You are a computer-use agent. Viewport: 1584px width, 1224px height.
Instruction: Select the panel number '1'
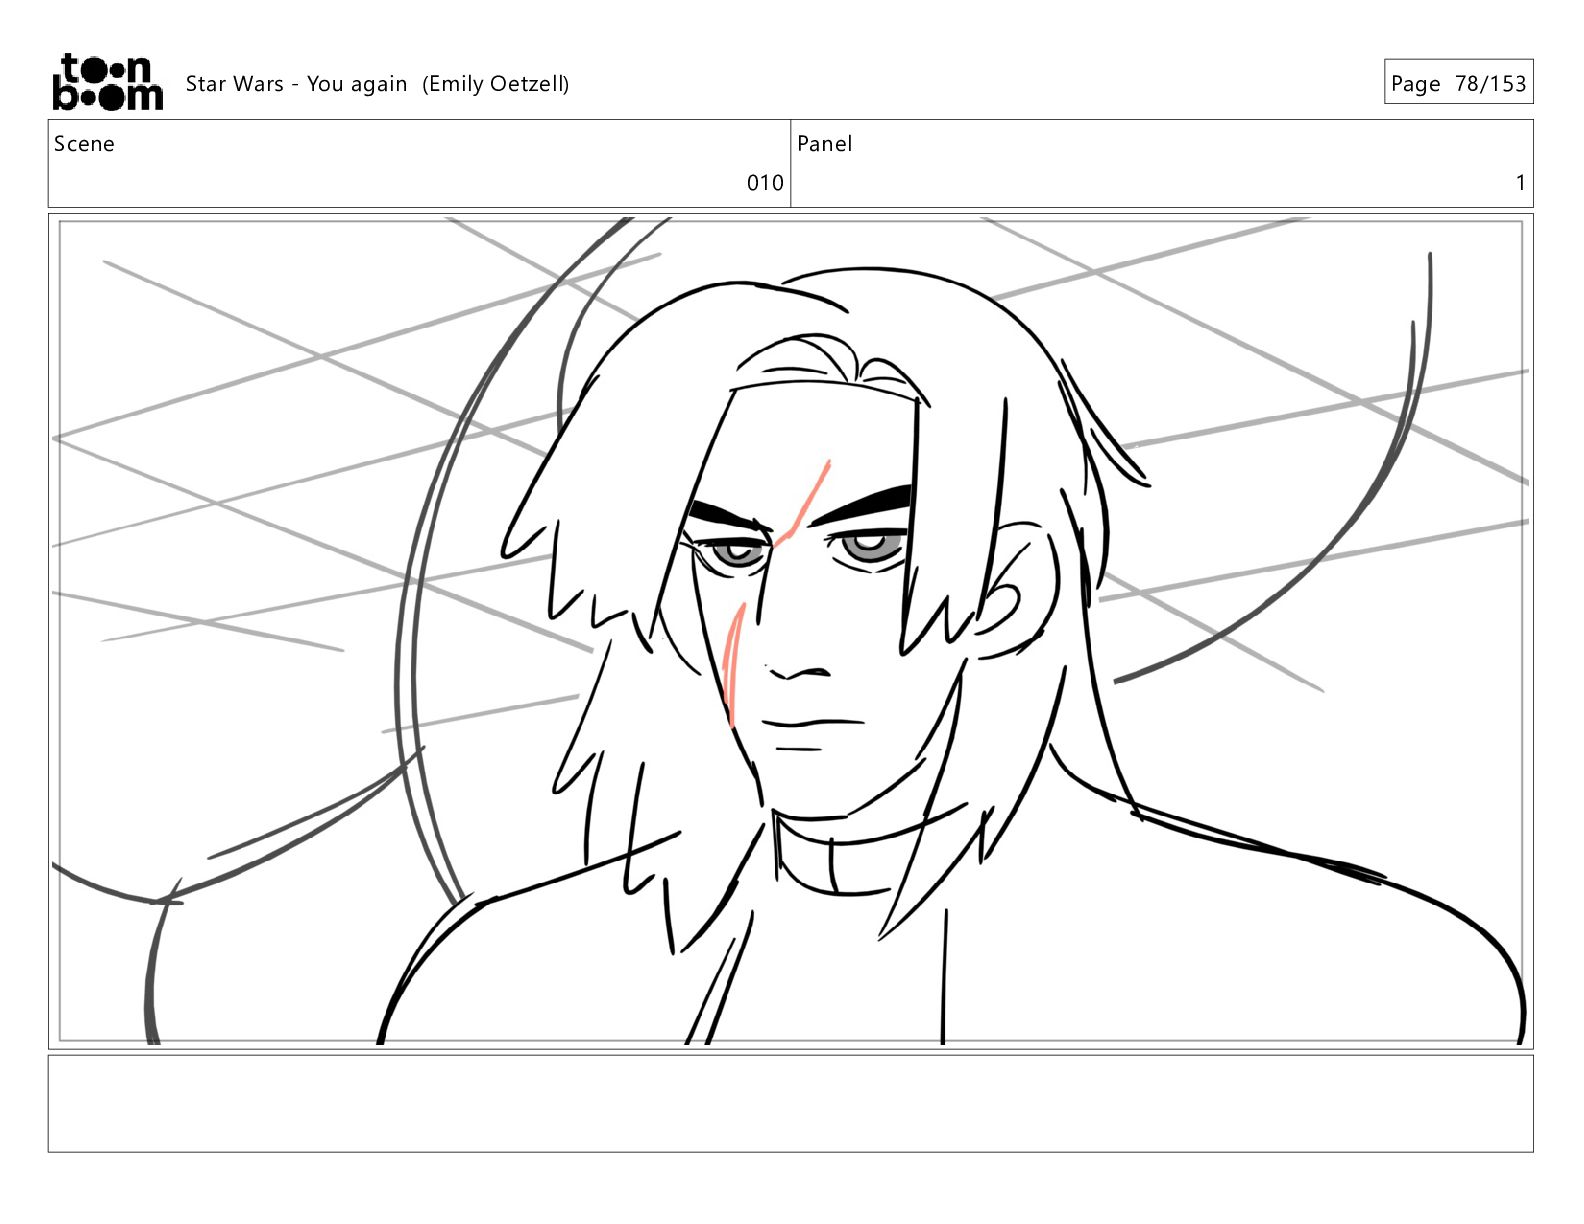pos(1520,183)
